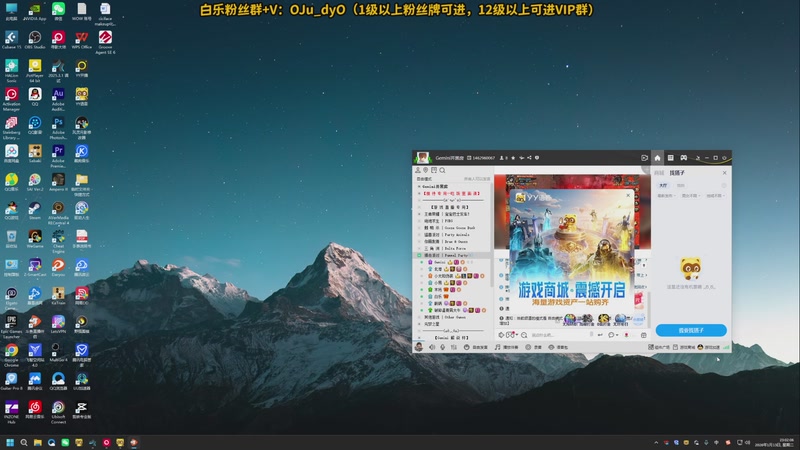Image resolution: width=800 pixels, height=450 pixels.
Task: Open the Windows Start menu
Action: click(x=10, y=442)
